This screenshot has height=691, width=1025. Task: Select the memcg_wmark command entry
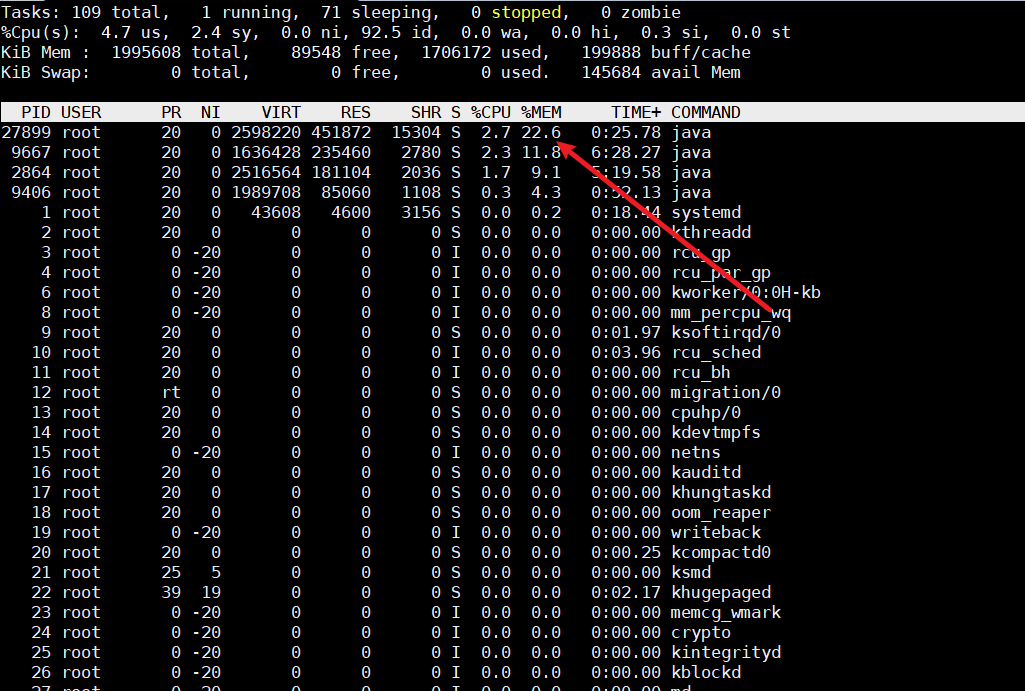[725, 612]
